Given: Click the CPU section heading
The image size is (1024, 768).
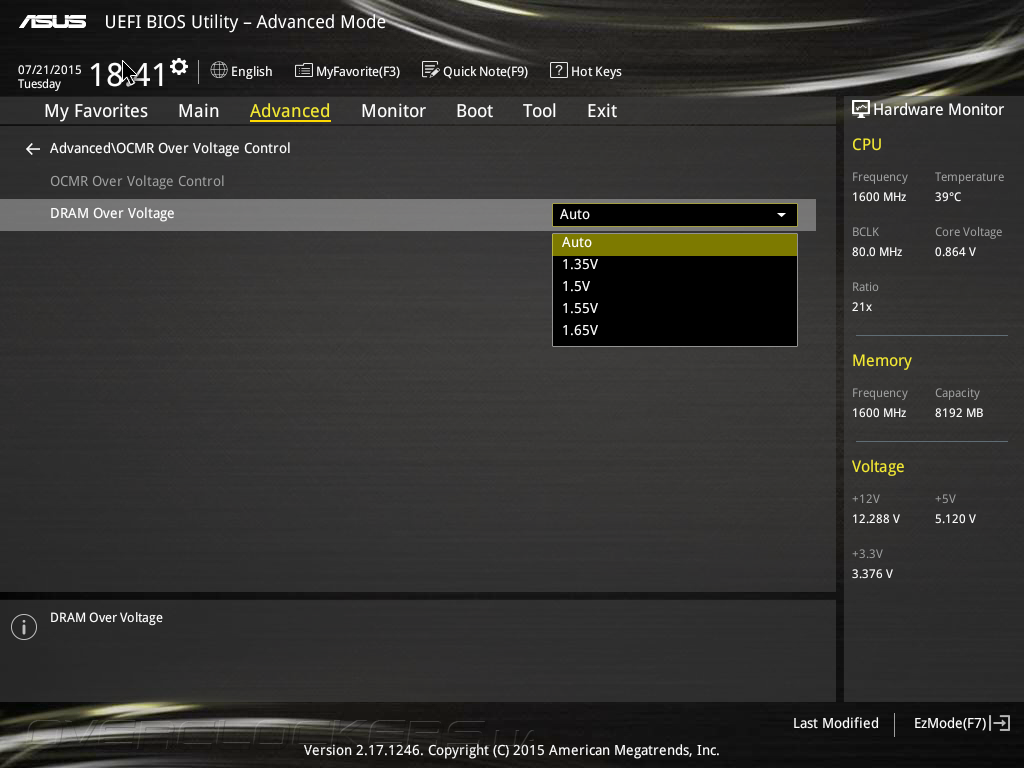Looking at the screenshot, I should [867, 144].
